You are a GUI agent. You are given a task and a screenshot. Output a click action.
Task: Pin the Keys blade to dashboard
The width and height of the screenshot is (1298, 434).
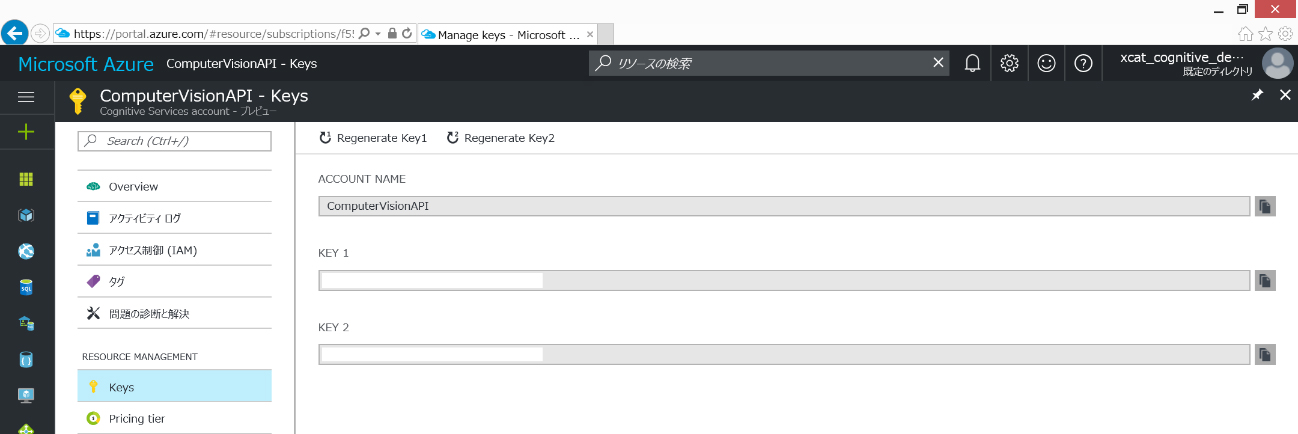[1257, 95]
